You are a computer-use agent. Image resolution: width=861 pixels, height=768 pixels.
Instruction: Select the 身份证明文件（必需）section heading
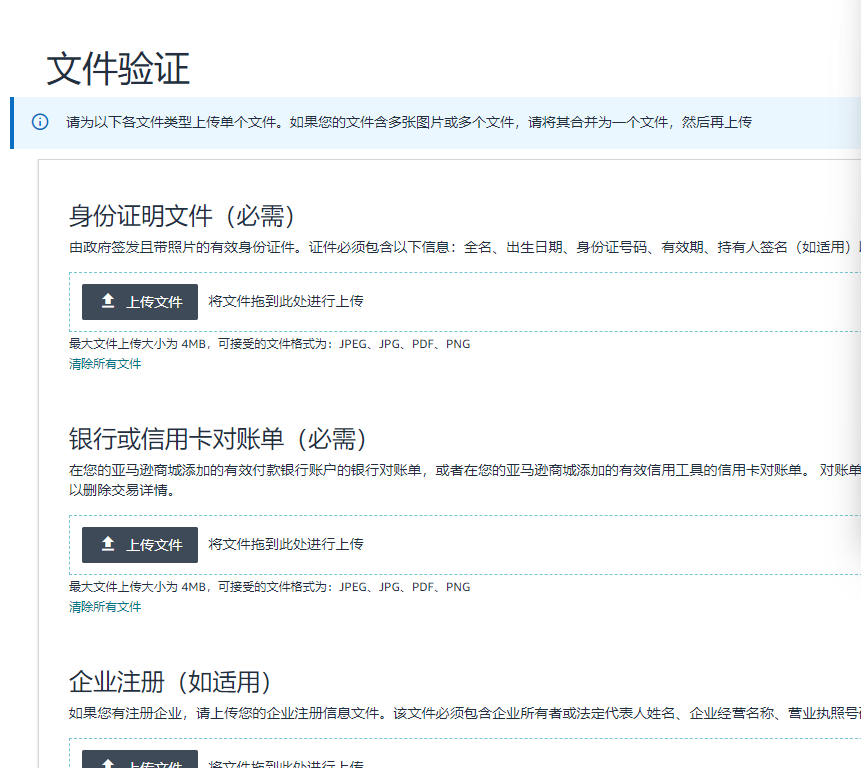(183, 216)
